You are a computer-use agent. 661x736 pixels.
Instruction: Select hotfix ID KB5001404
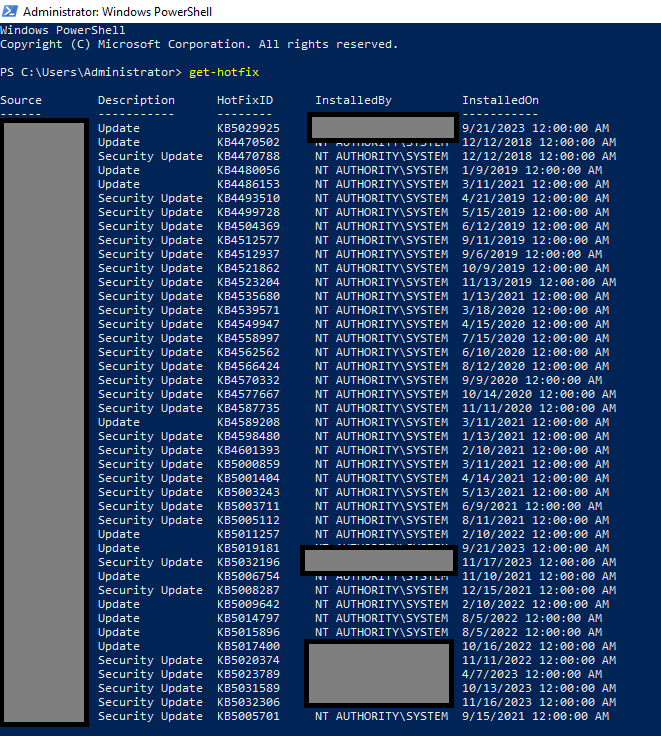coord(248,478)
